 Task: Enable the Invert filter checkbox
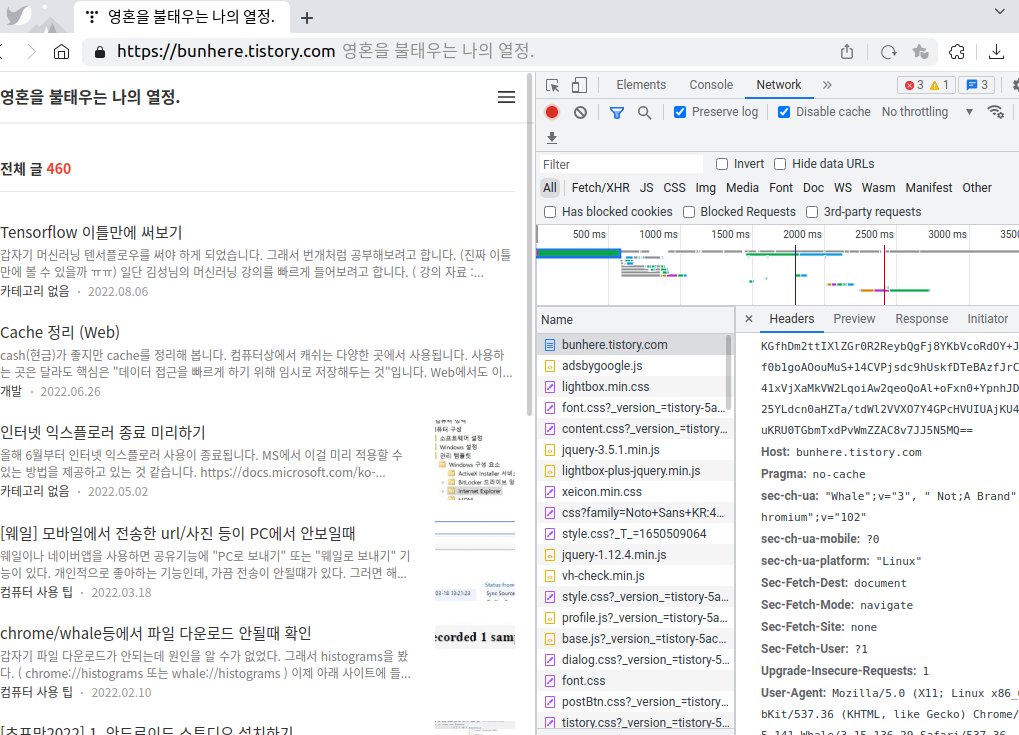click(x=721, y=164)
